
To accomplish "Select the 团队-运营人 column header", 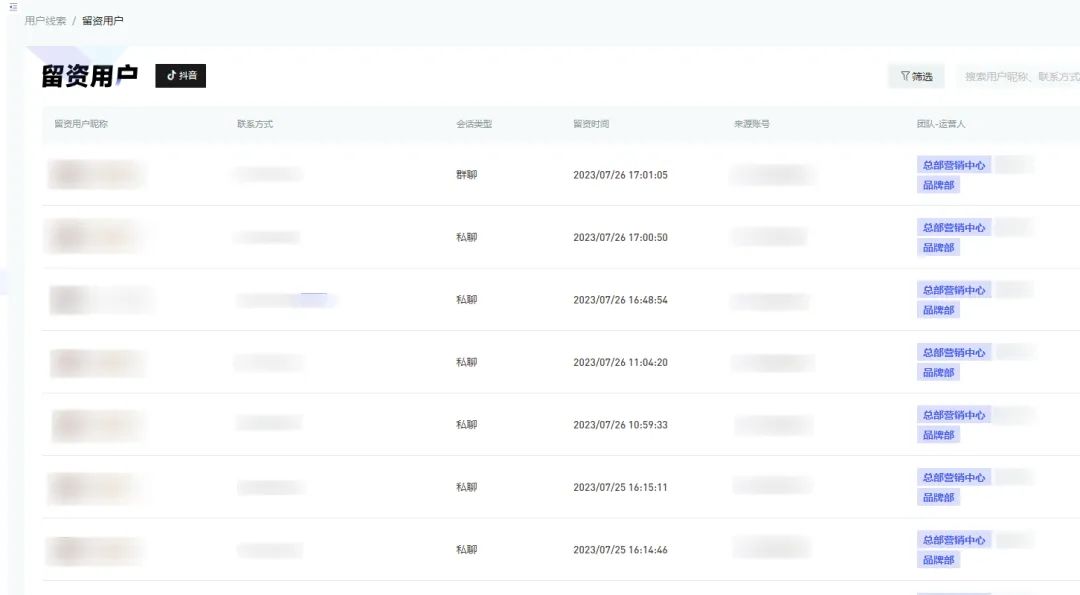I will (941, 124).
